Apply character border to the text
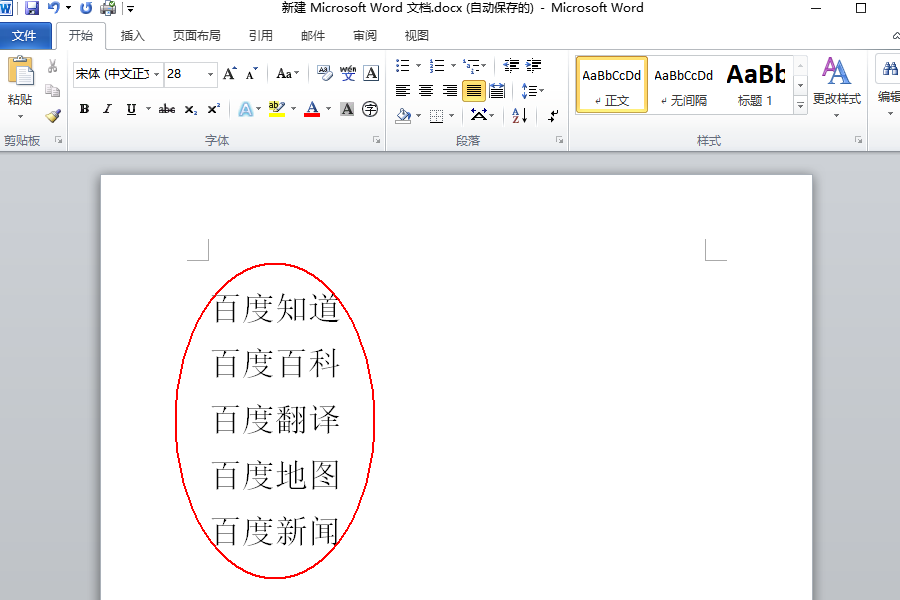The height and width of the screenshot is (600, 900). click(x=371, y=73)
